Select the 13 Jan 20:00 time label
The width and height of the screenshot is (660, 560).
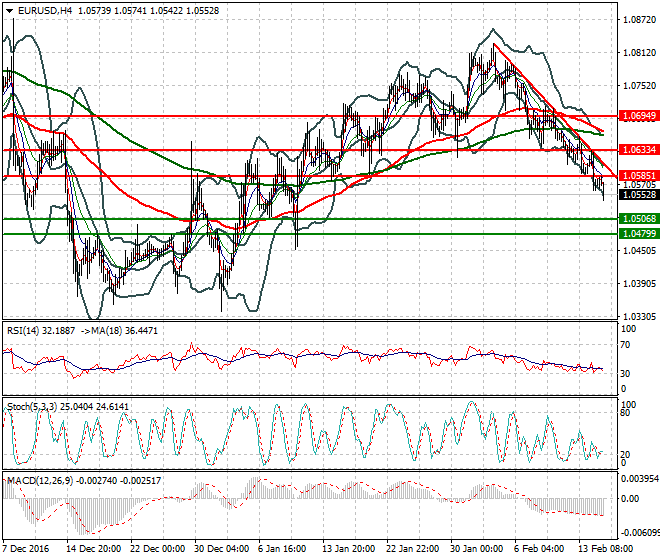coord(349,549)
